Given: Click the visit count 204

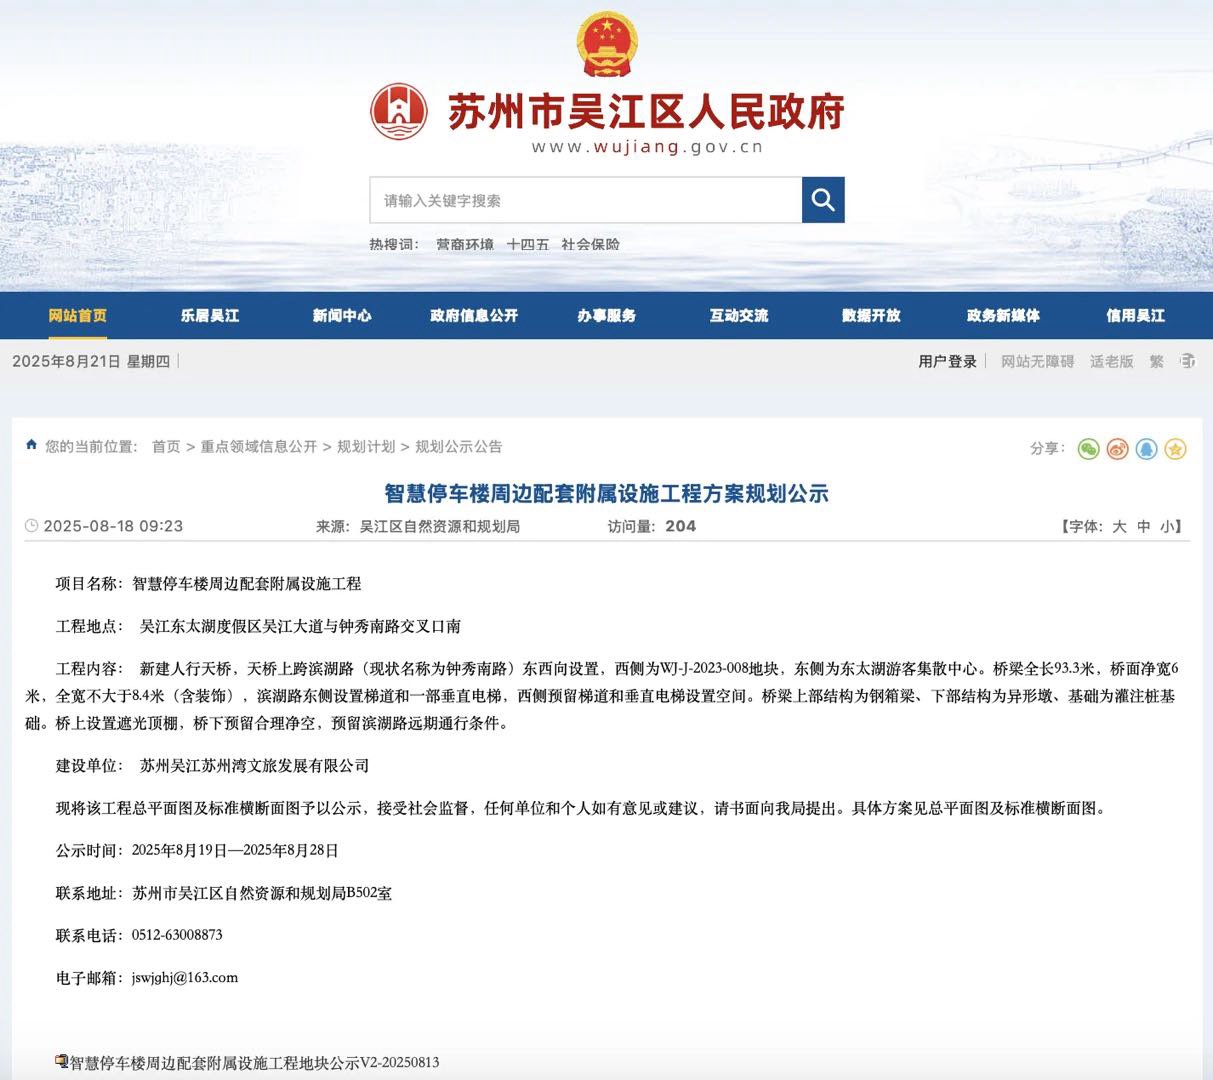Looking at the screenshot, I should (680, 526).
